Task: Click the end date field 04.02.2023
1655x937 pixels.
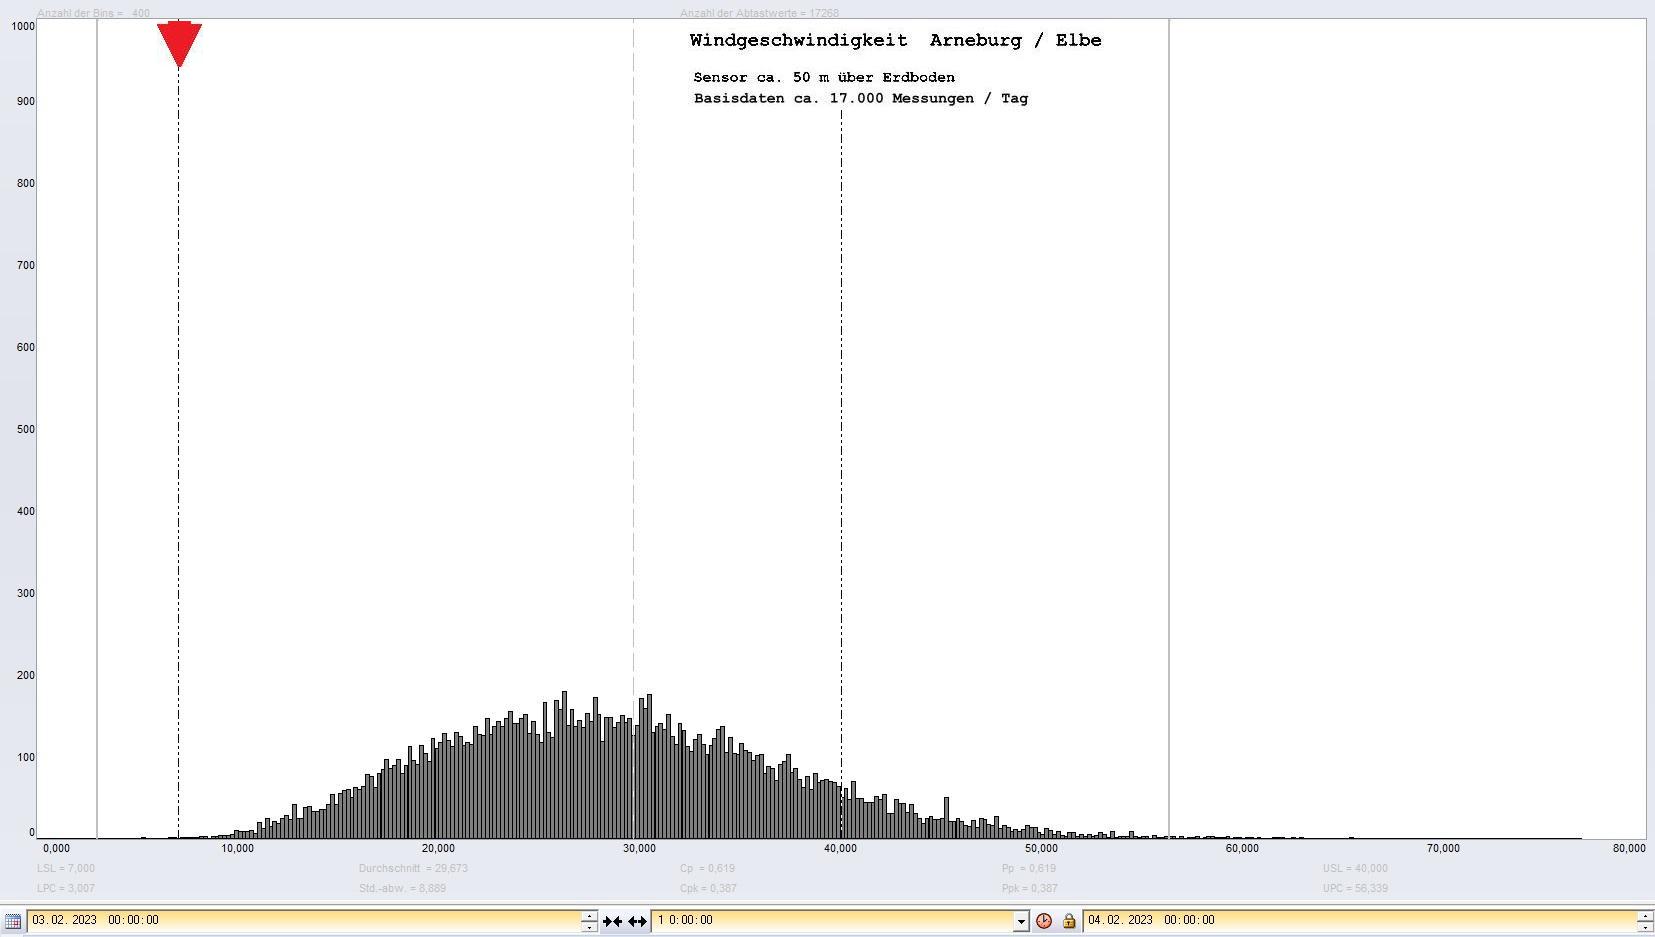Action: 1359,920
